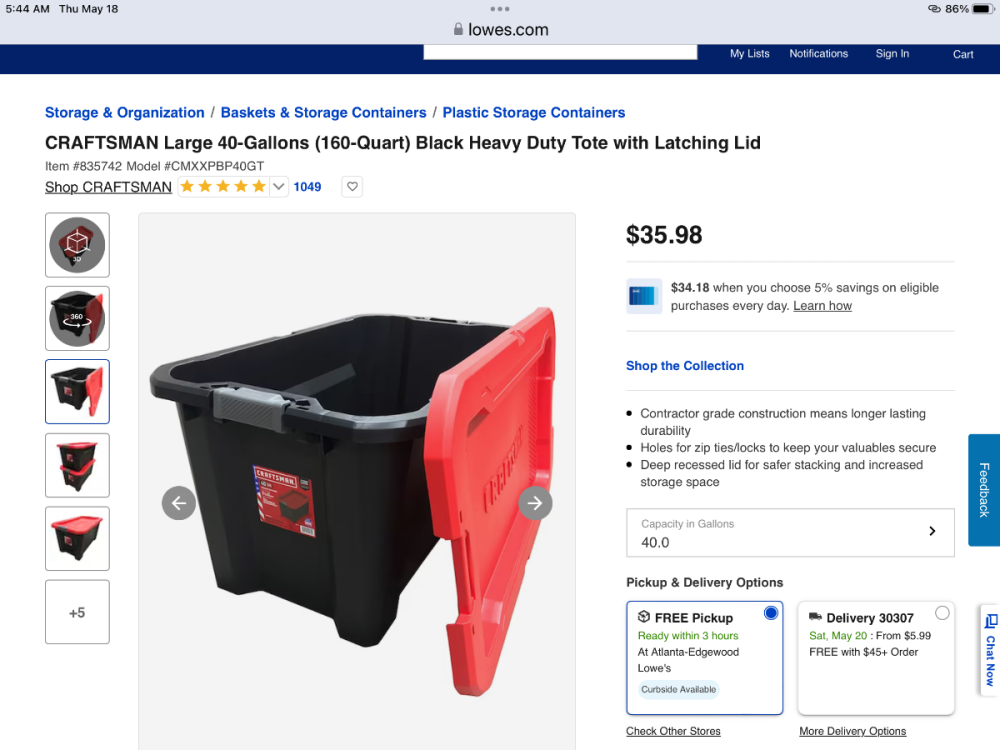Open My Lists in top navigation
Screen dimensions: 1000x750
(749, 54)
